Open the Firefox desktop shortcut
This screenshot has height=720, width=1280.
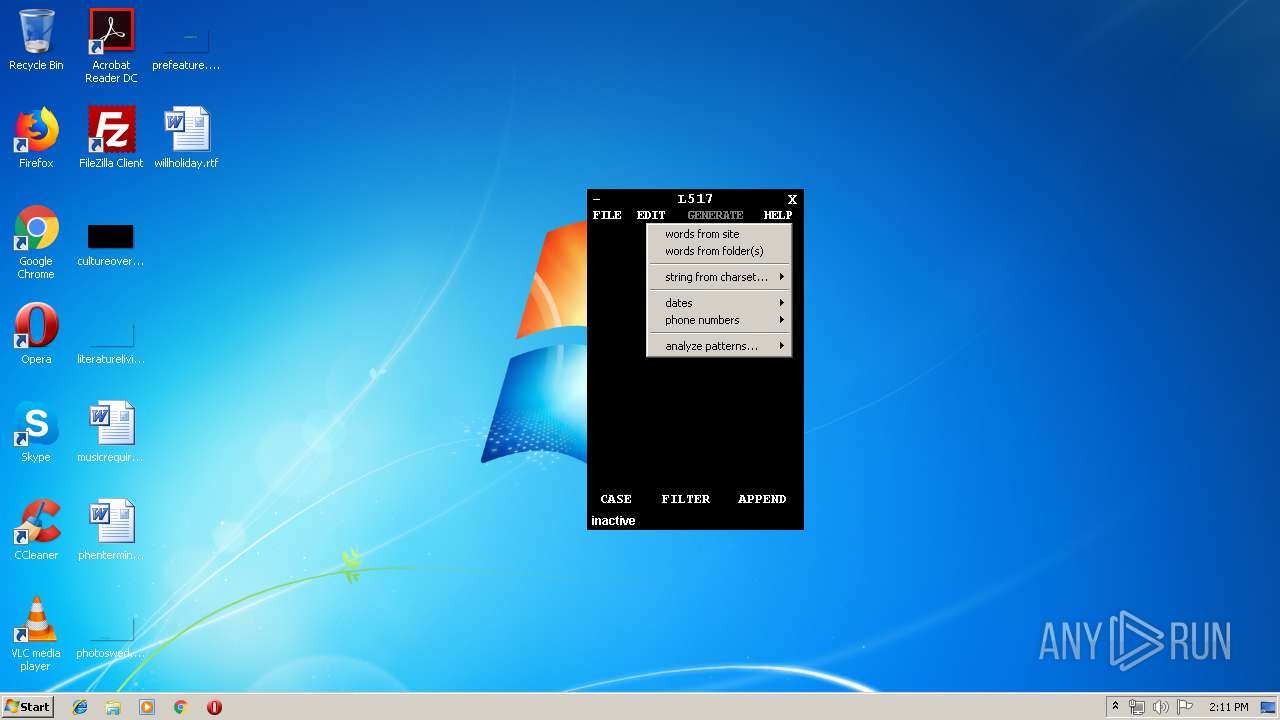(x=36, y=138)
